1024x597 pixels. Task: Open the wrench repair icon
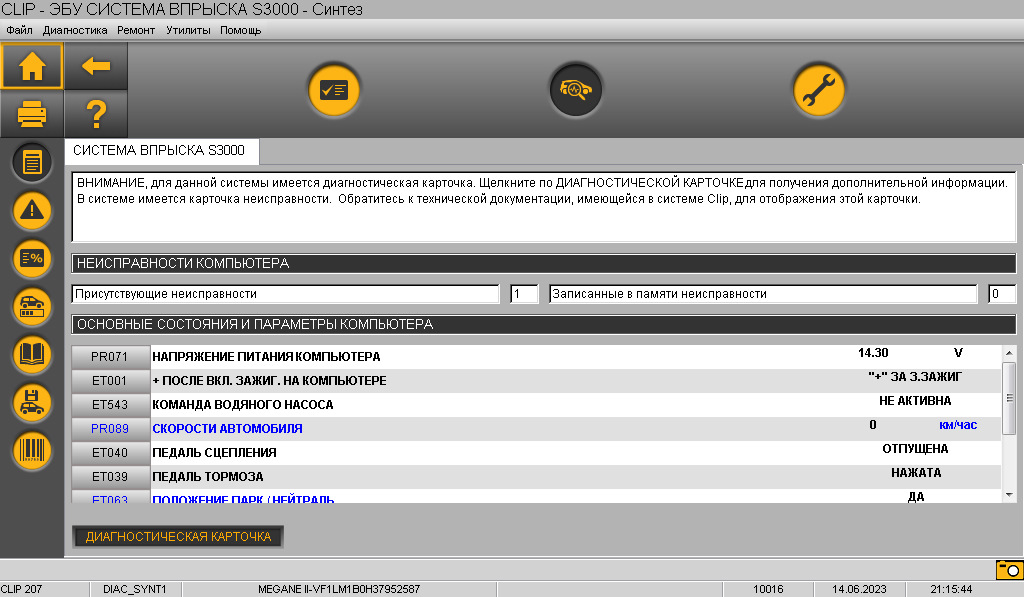pos(818,90)
